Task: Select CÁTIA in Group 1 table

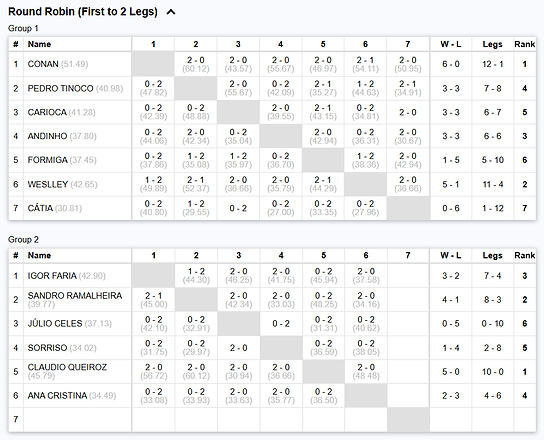Action: (40, 208)
